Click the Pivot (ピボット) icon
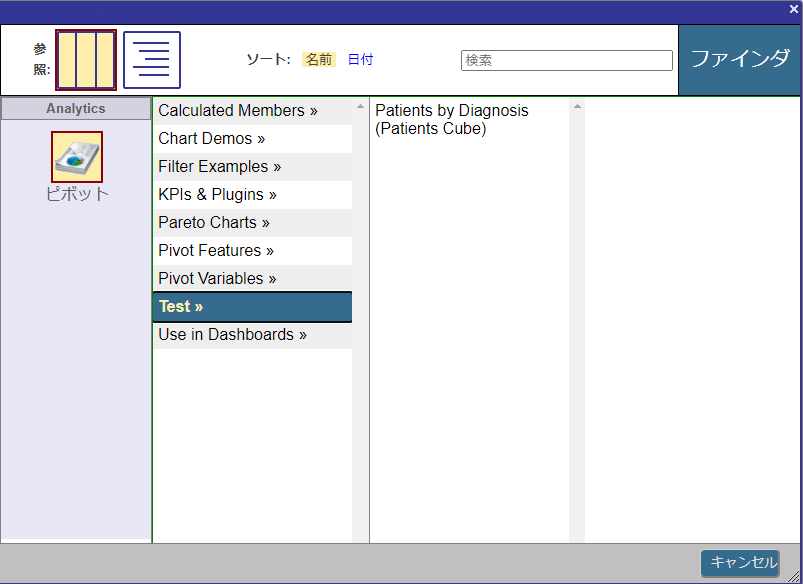Viewport: 803px width, 584px height. (x=77, y=157)
